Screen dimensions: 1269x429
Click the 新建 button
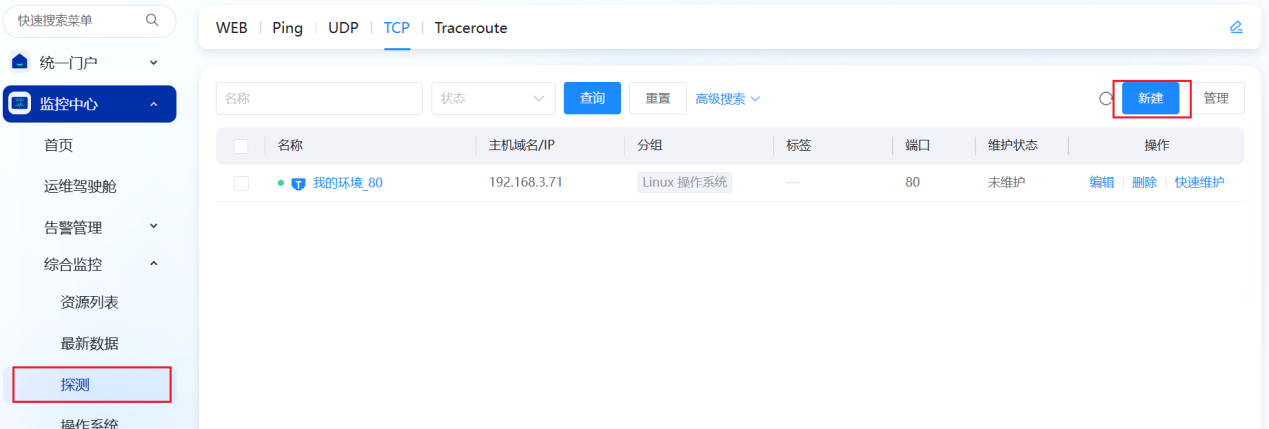(1150, 98)
